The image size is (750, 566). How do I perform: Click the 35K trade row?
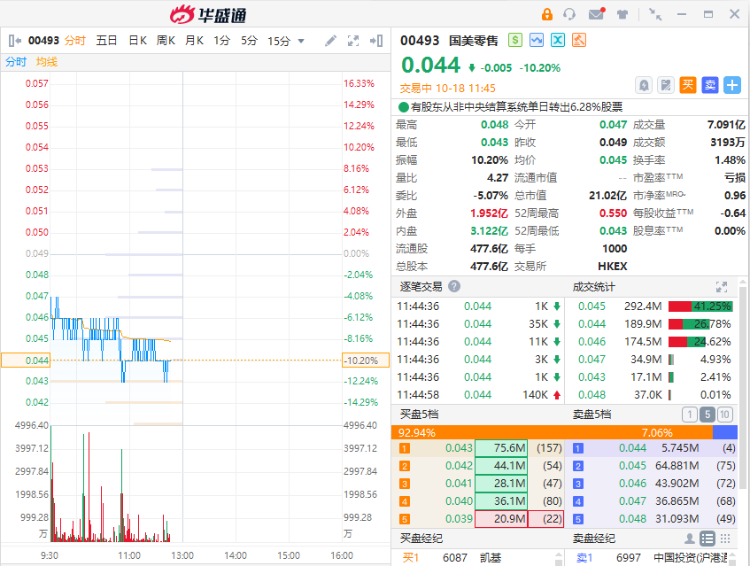click(x=478, y=324)
